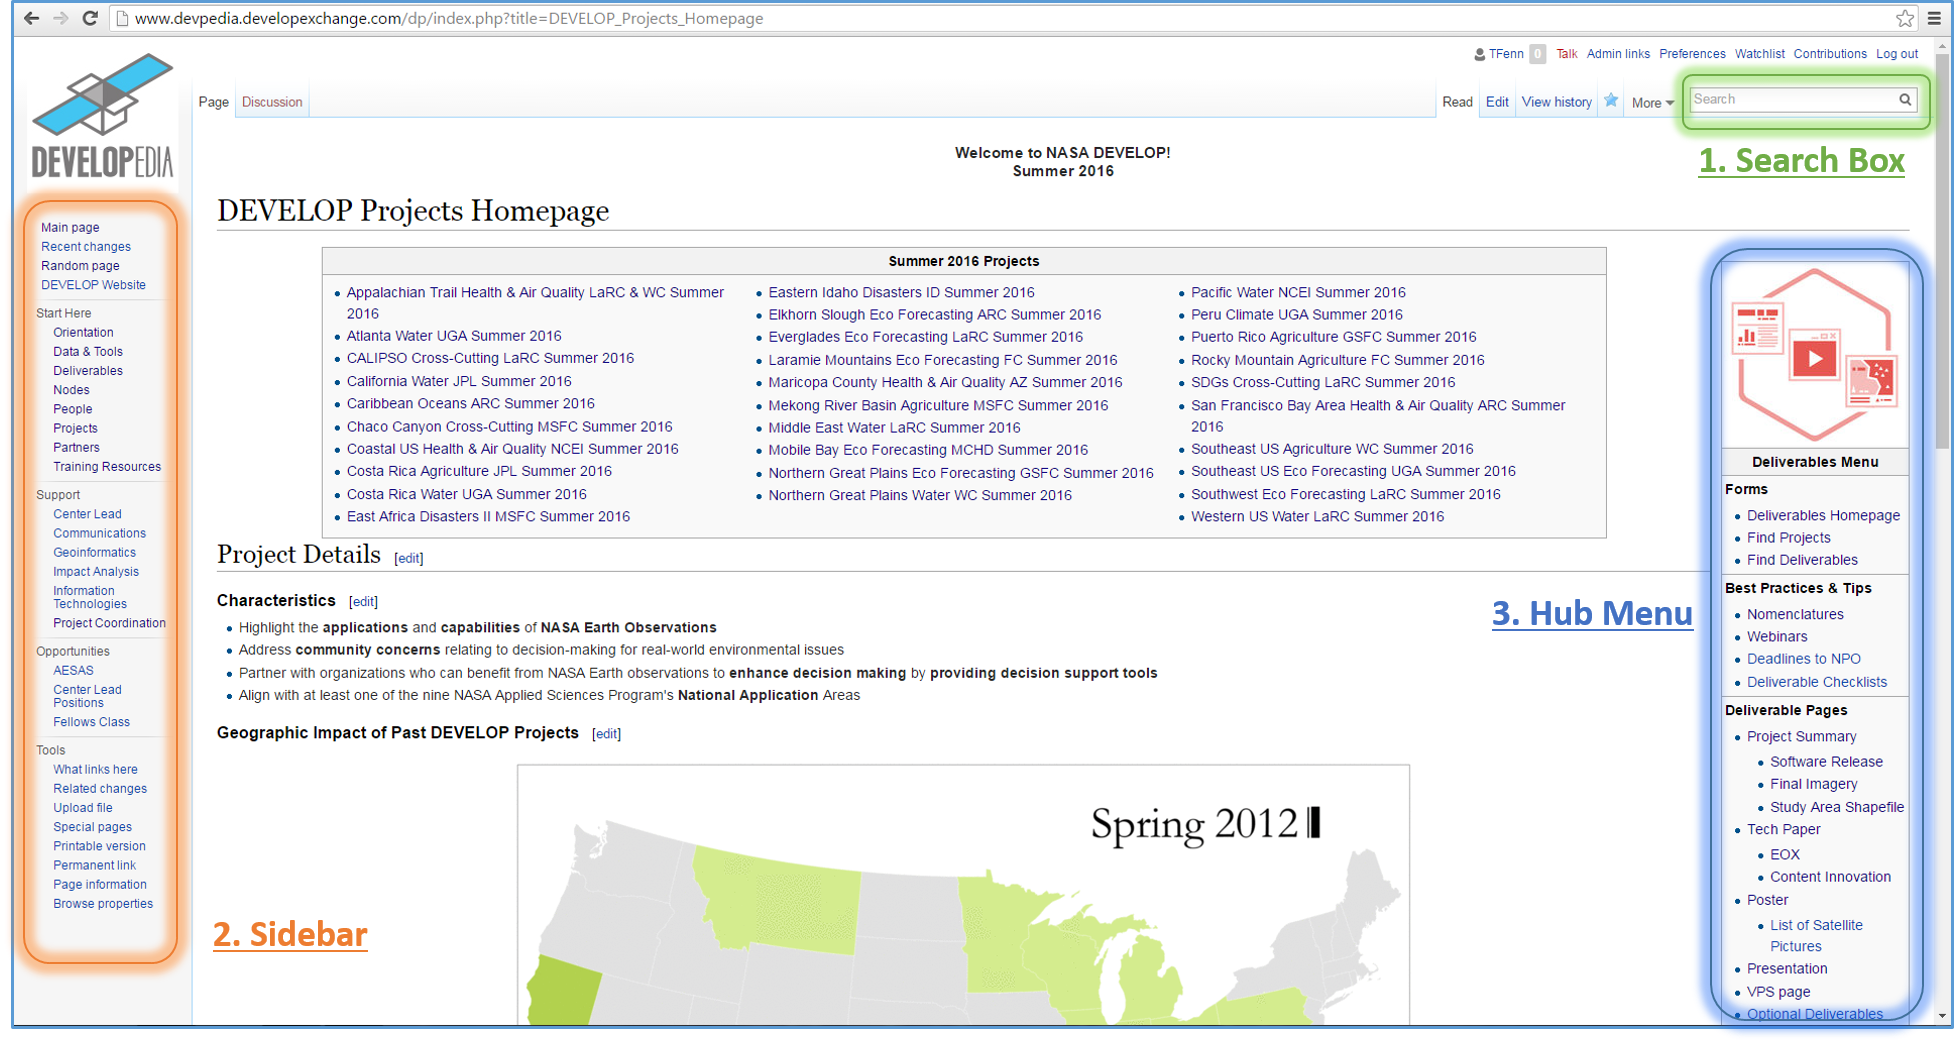This screenshot has height=1044, width=1954.
Task: Open Find Deliverables link
Action: [x=1802, y=560]
